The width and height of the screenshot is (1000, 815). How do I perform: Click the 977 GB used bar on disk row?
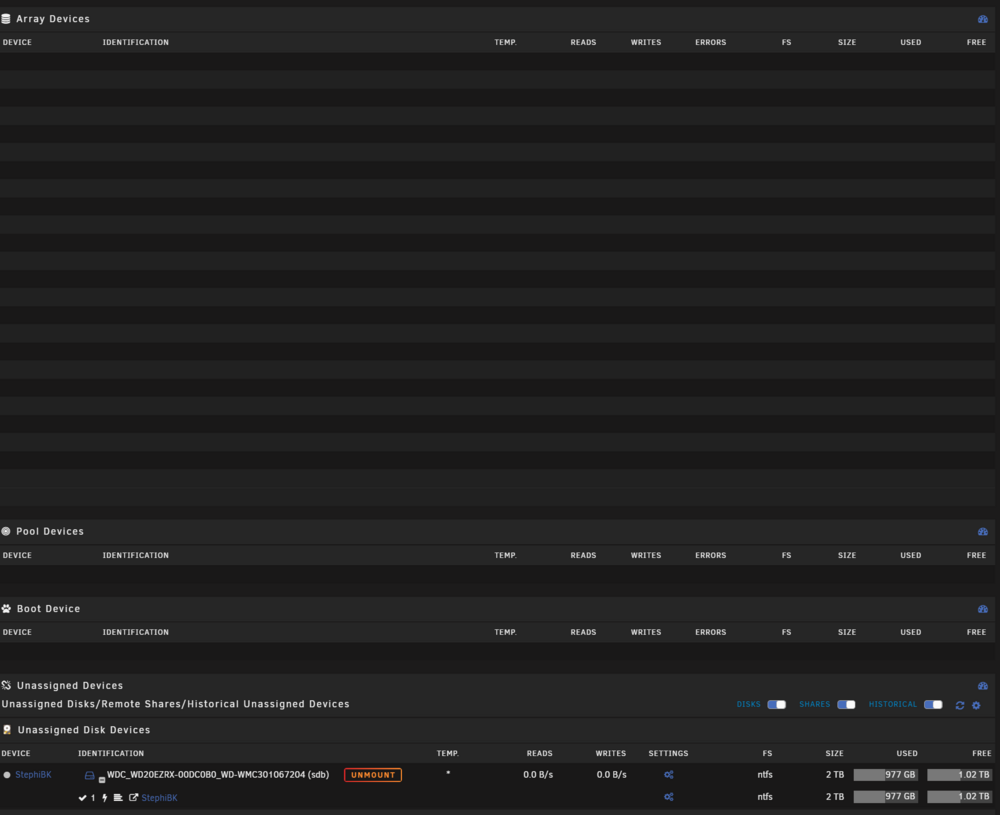pos(886,775)
